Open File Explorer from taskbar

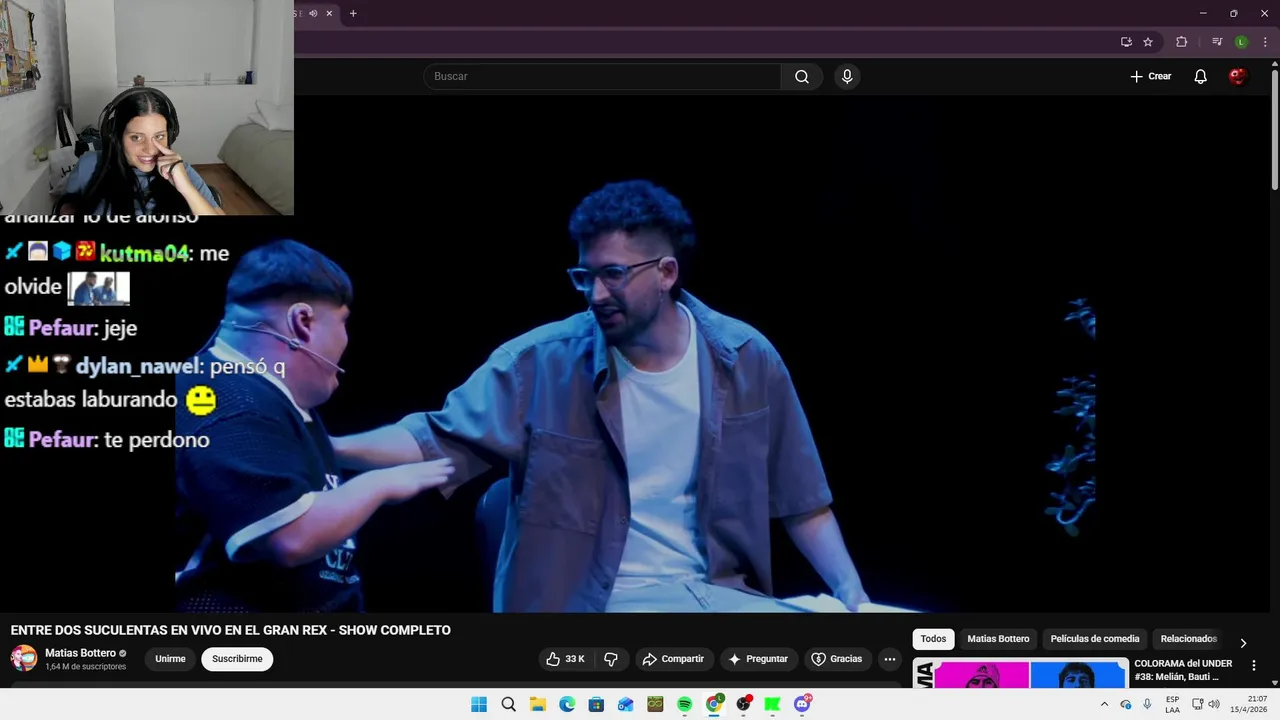click(x=537, y=704)
